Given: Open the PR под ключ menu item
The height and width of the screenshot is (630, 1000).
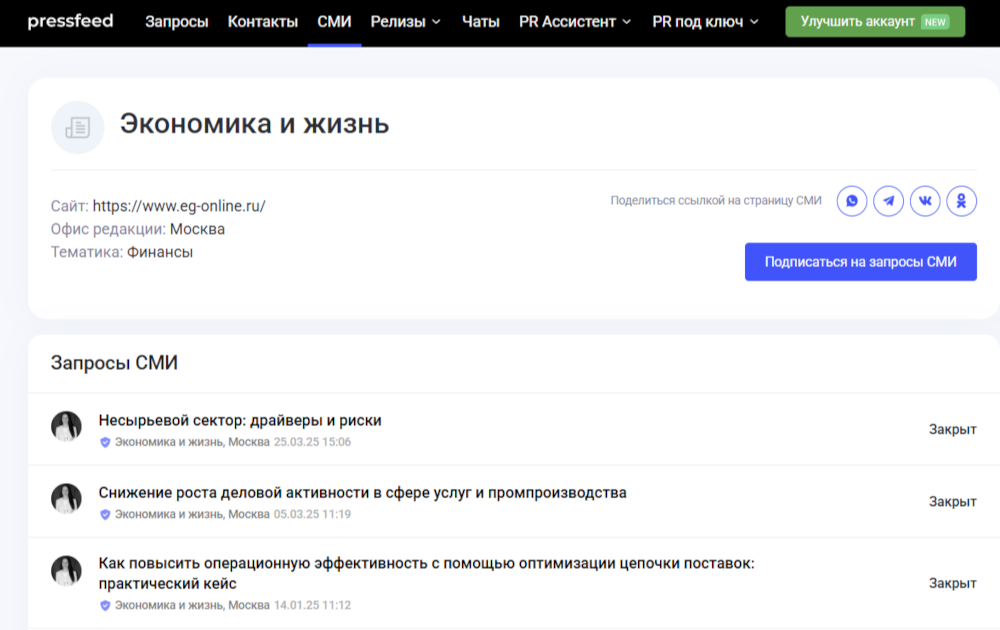Looking at the screenshot, I should tap(698, 22).
